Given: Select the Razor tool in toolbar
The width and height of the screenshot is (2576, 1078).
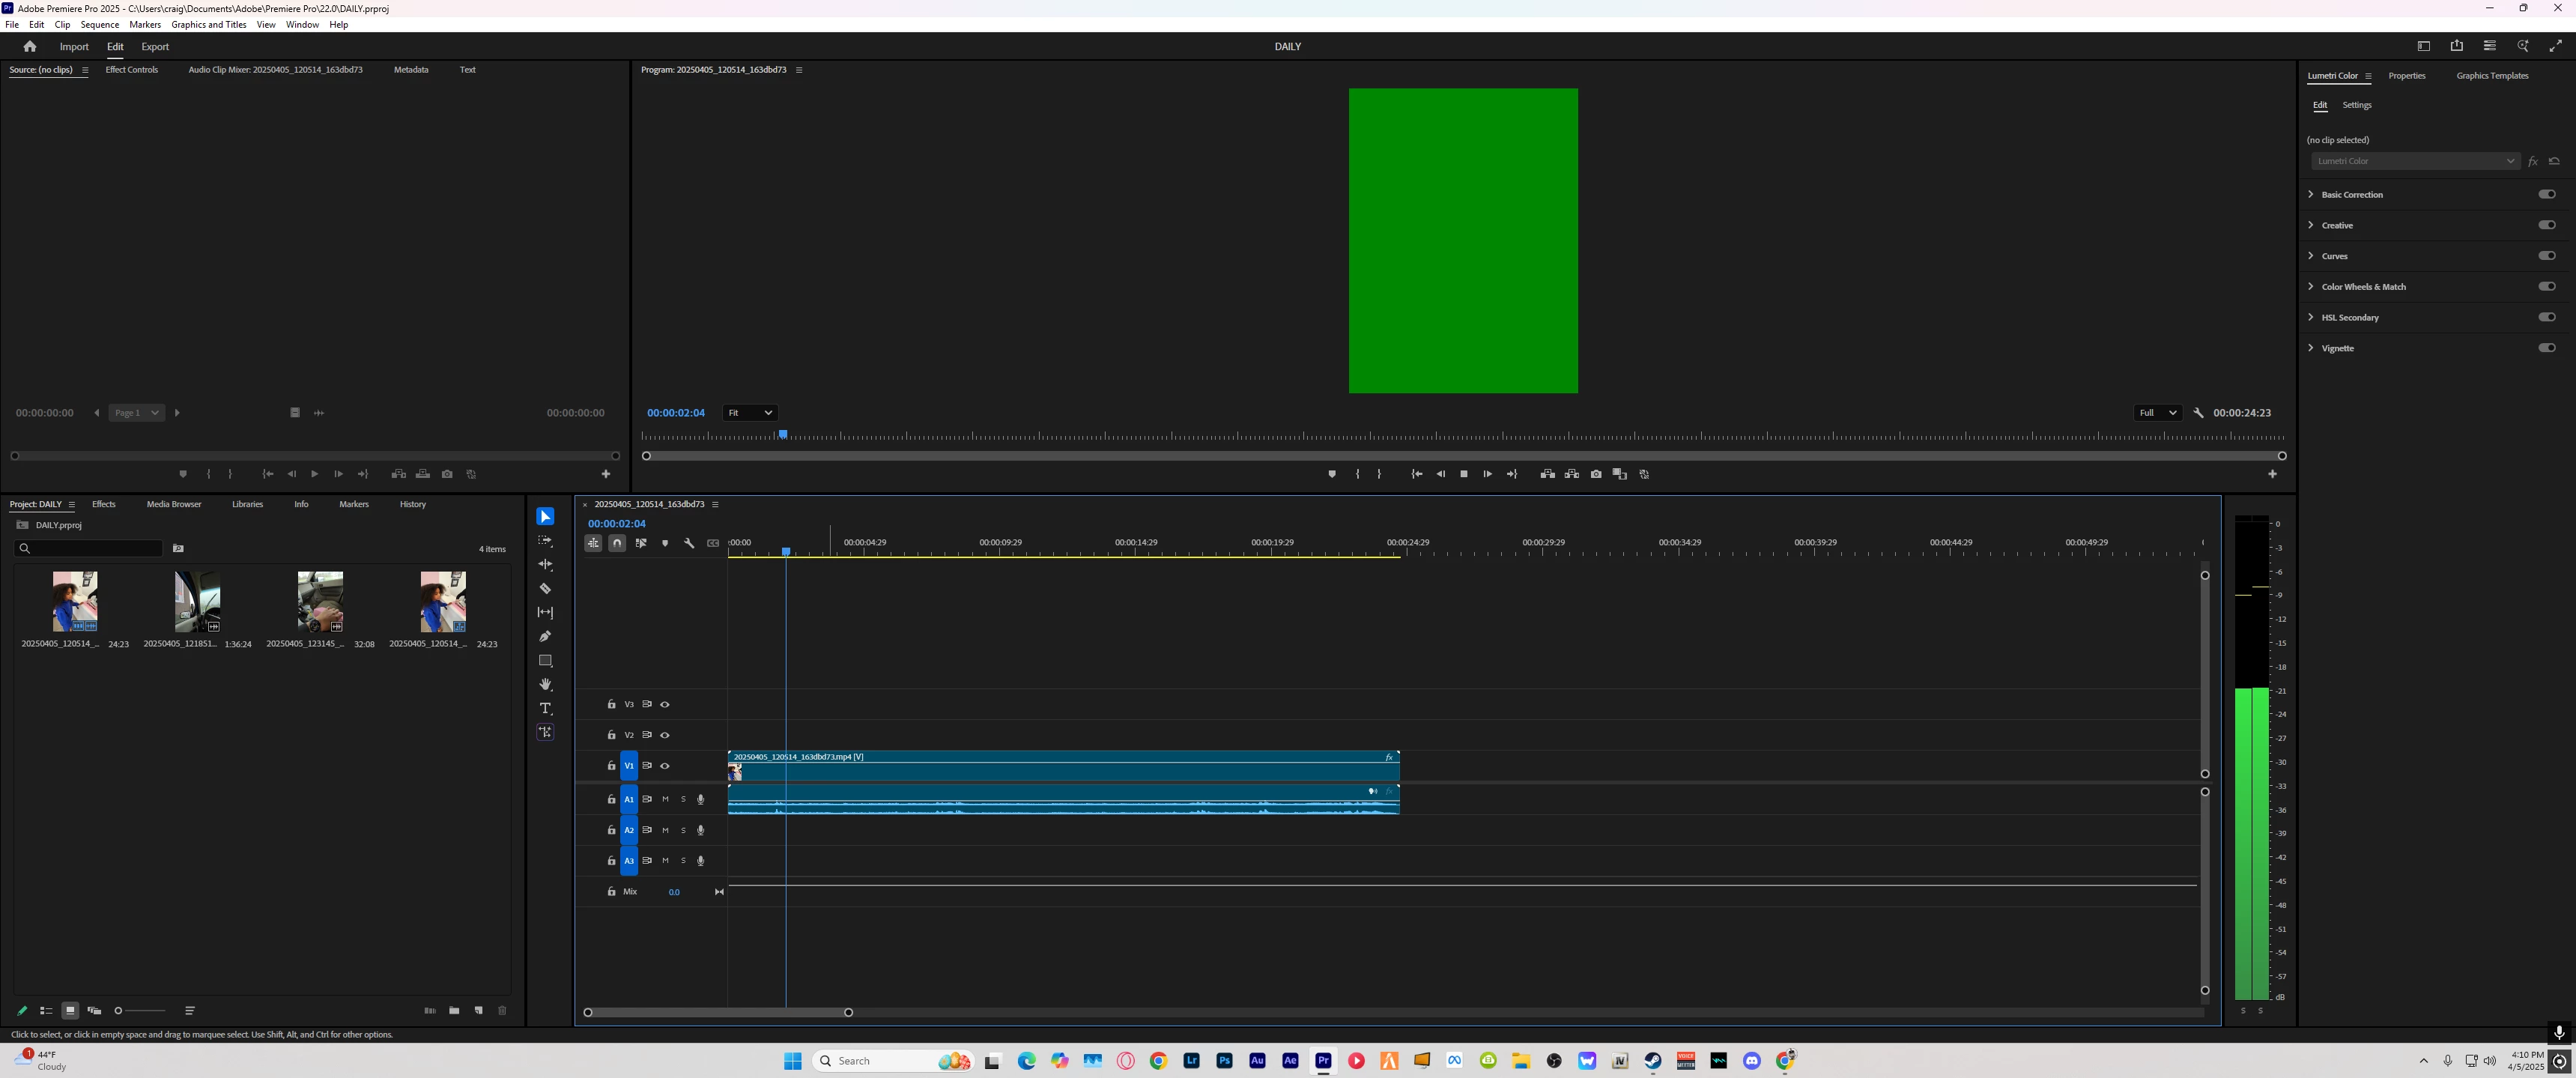Looking at the screenshot, I should click(545, 589).
